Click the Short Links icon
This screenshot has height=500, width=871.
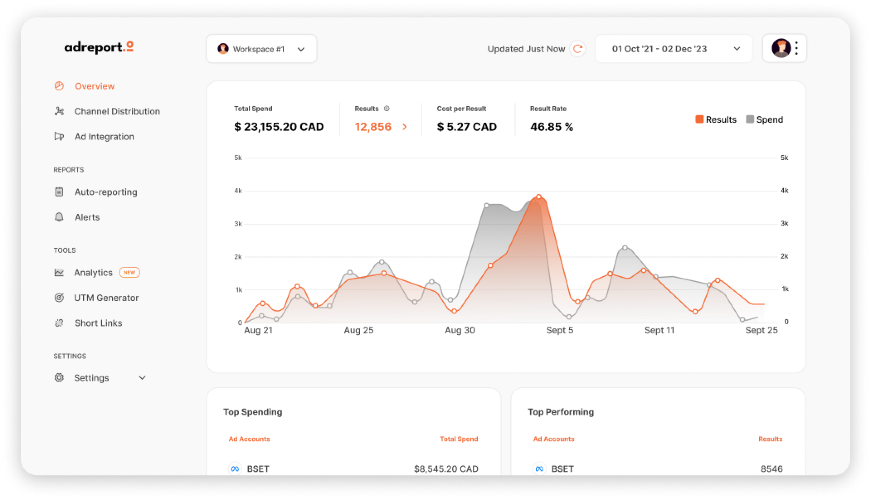(60, 323)
